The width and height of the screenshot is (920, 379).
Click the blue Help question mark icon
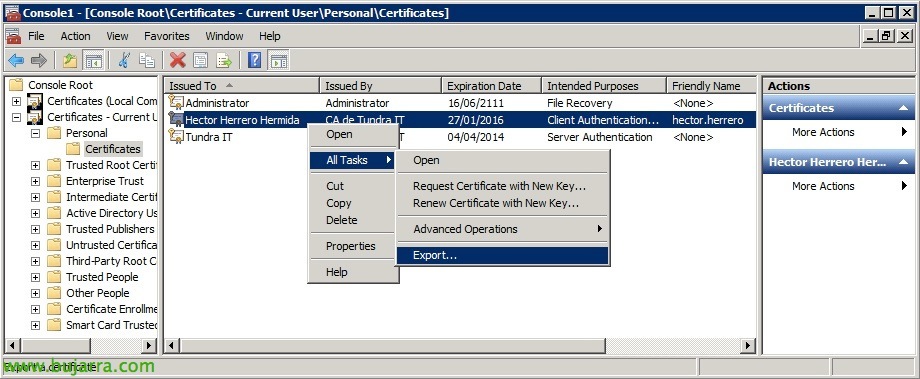[x=254, y=60]
